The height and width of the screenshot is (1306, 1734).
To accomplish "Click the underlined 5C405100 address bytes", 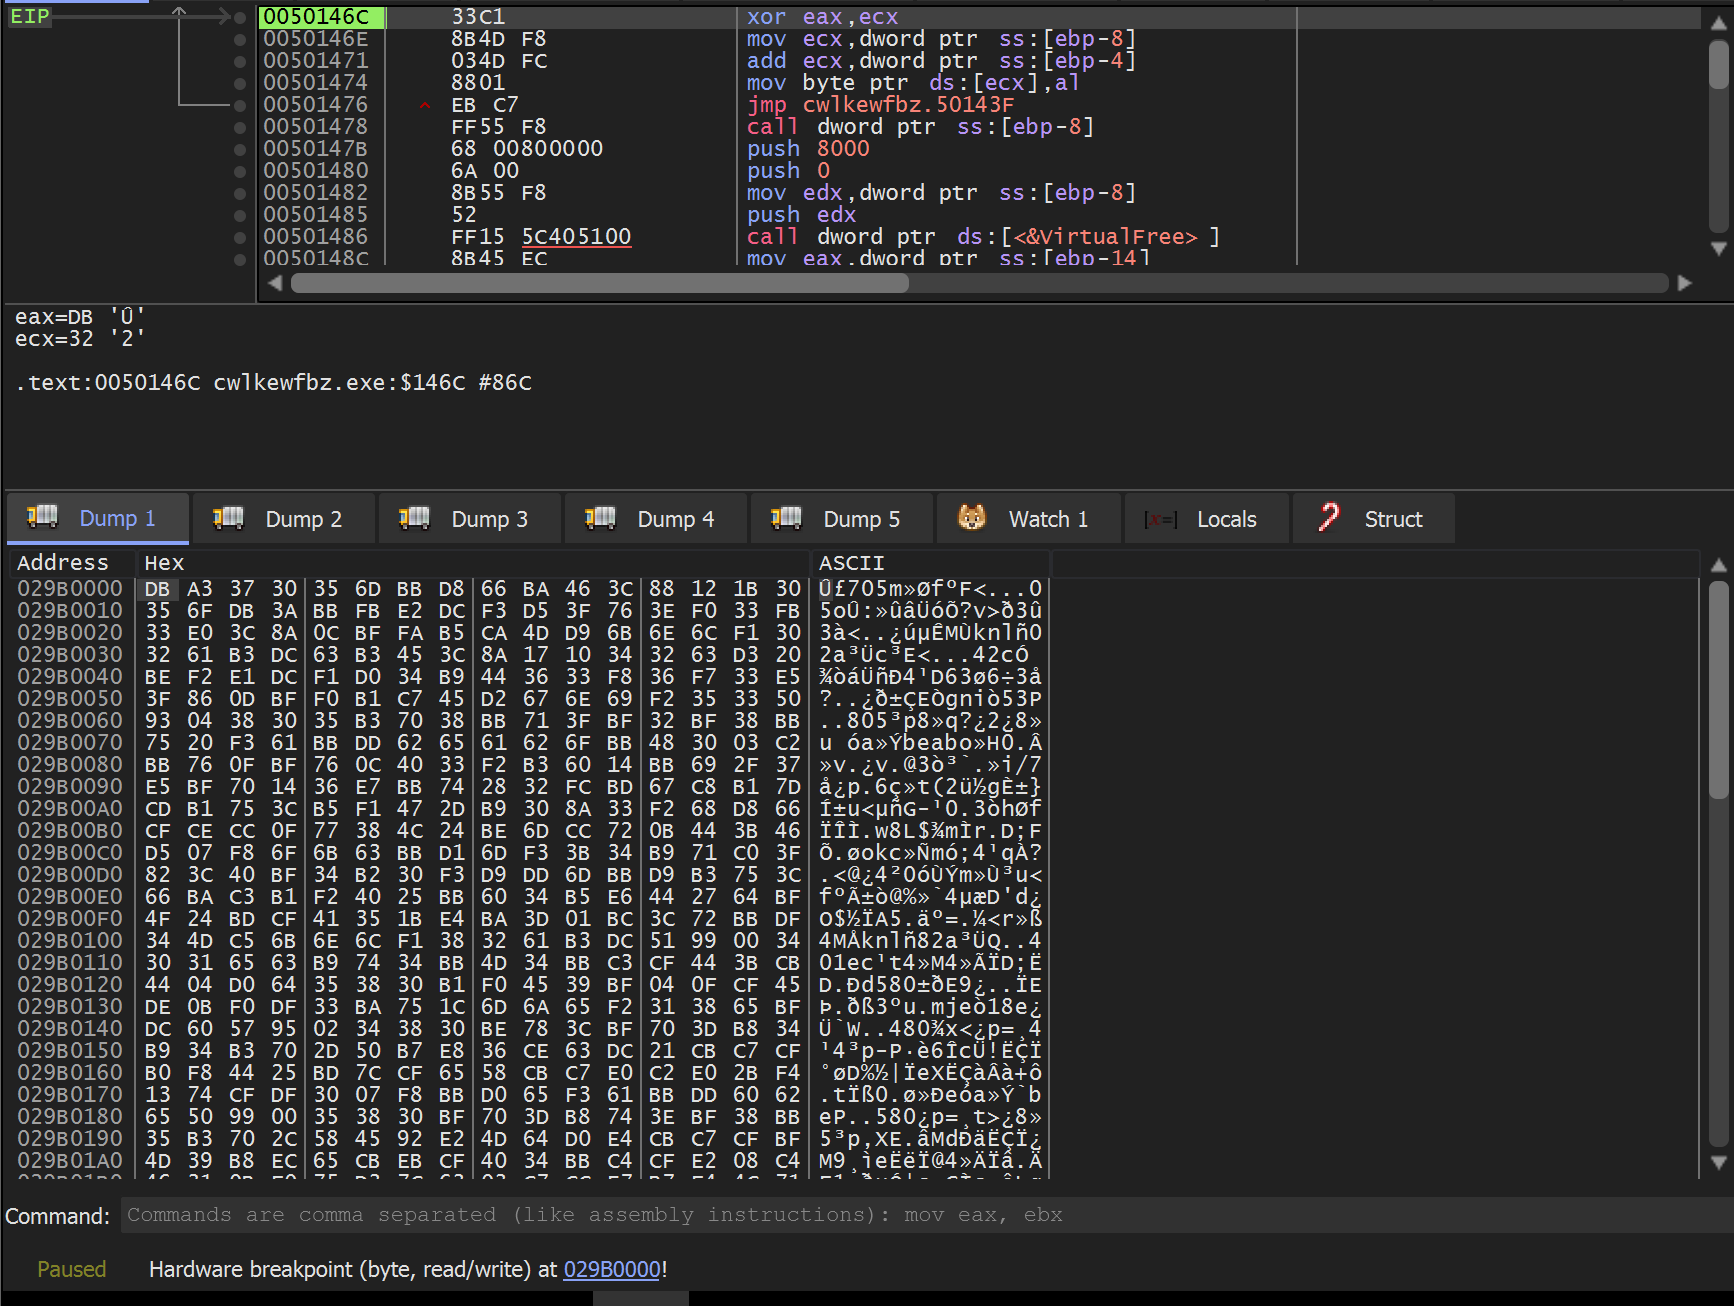I will coord(576,237).
